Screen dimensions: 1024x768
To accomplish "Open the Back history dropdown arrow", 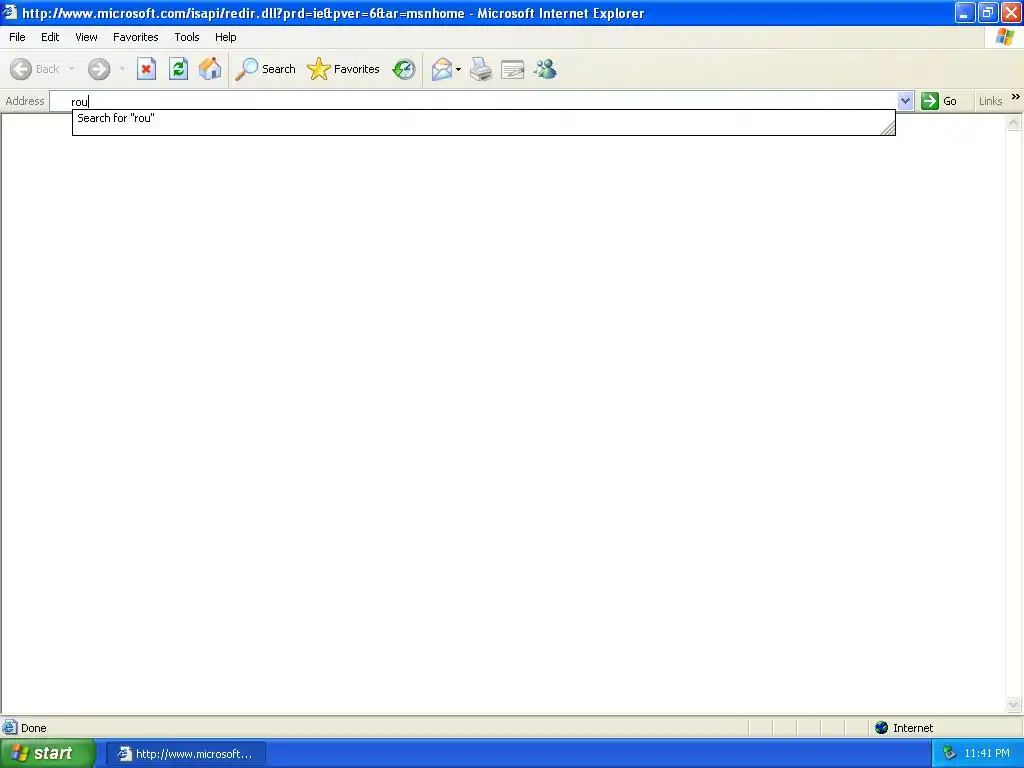I will [71, 69].
